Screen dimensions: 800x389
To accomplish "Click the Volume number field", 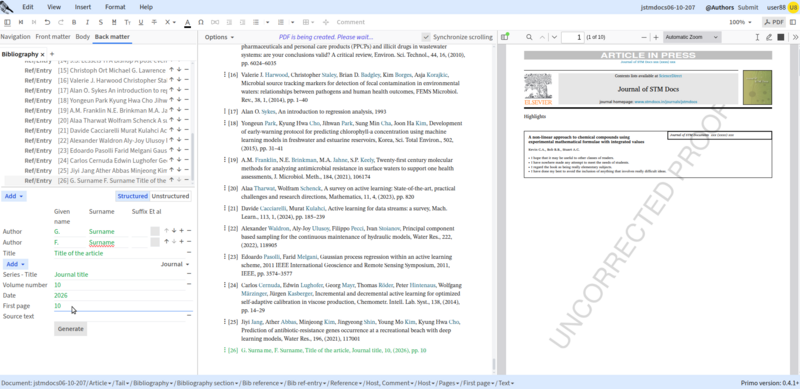I will point(119,285).
